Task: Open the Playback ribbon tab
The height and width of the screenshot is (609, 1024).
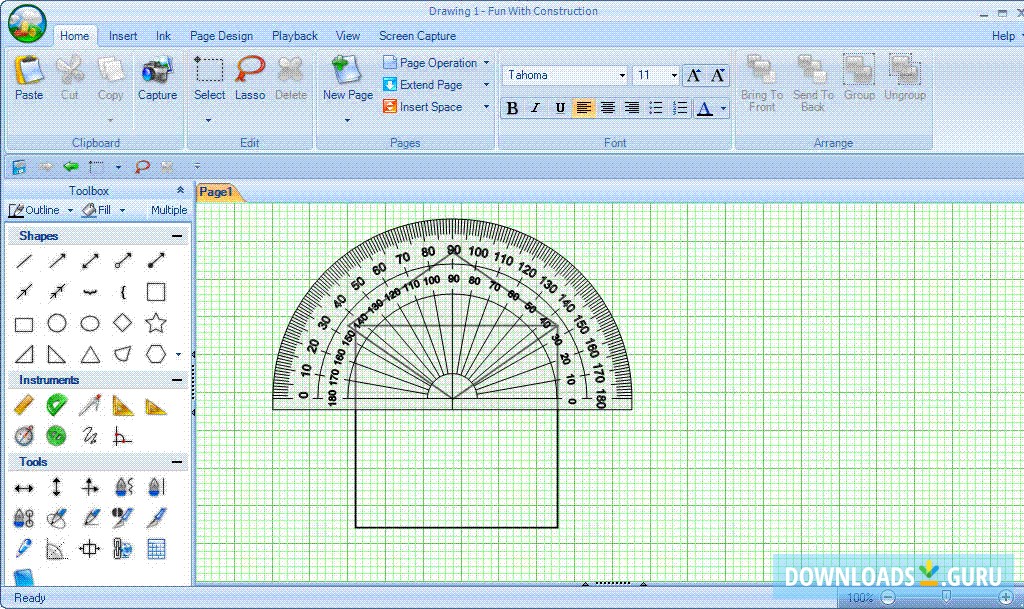Action: click(x=295, y=36)
